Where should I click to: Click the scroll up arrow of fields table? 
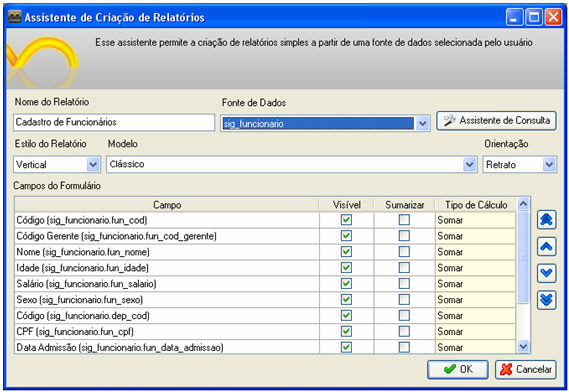pyautogui.click(x=523, y=204)
